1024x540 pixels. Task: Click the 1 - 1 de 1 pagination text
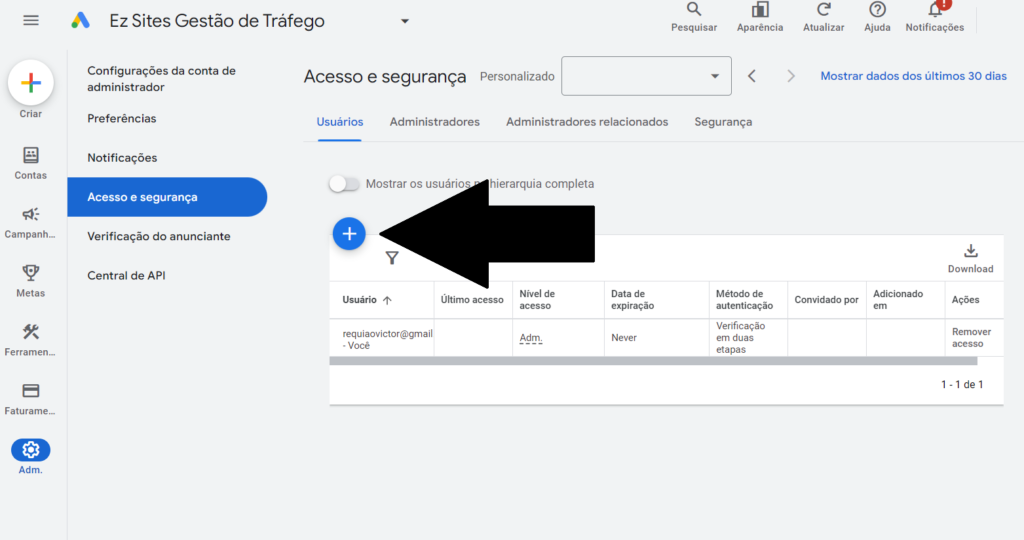962,385
